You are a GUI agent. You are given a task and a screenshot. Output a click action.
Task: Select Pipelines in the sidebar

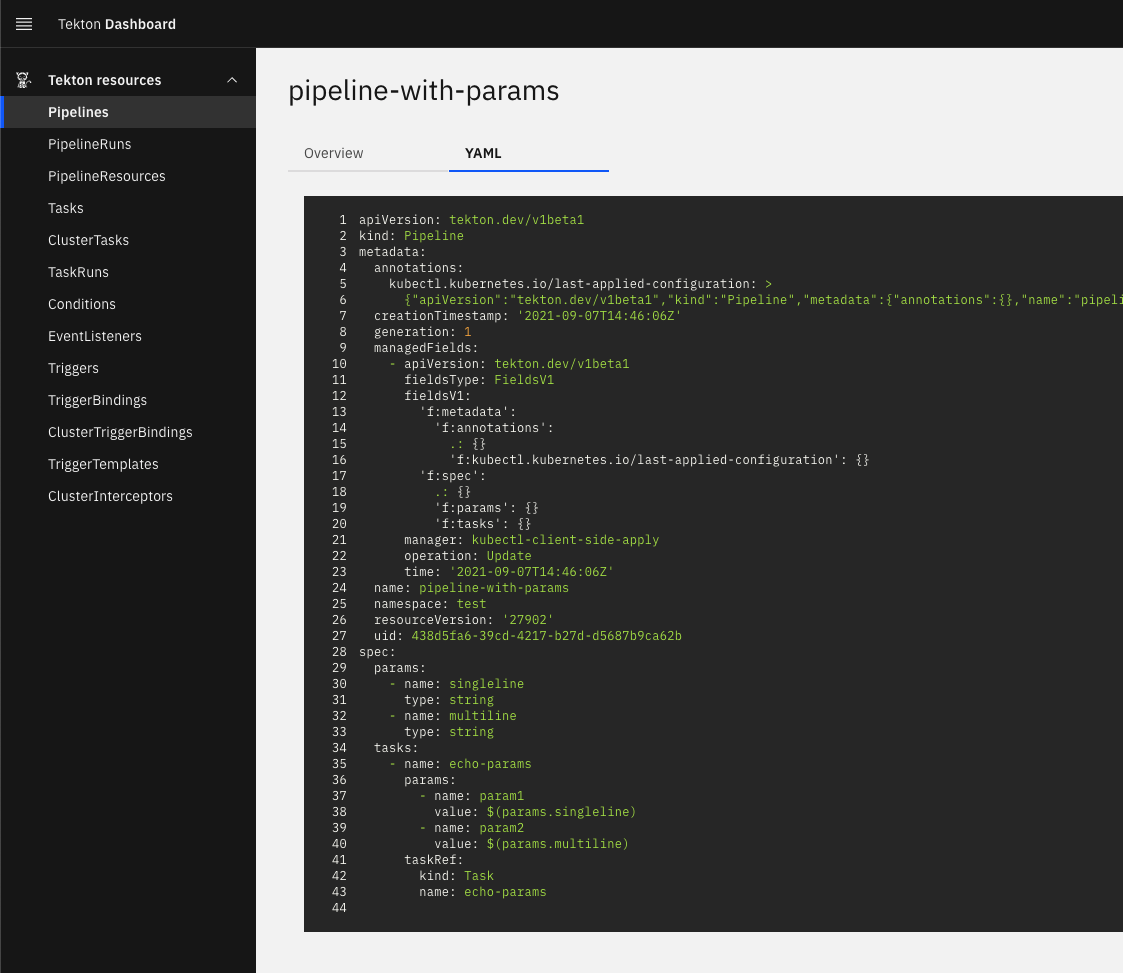128,112
